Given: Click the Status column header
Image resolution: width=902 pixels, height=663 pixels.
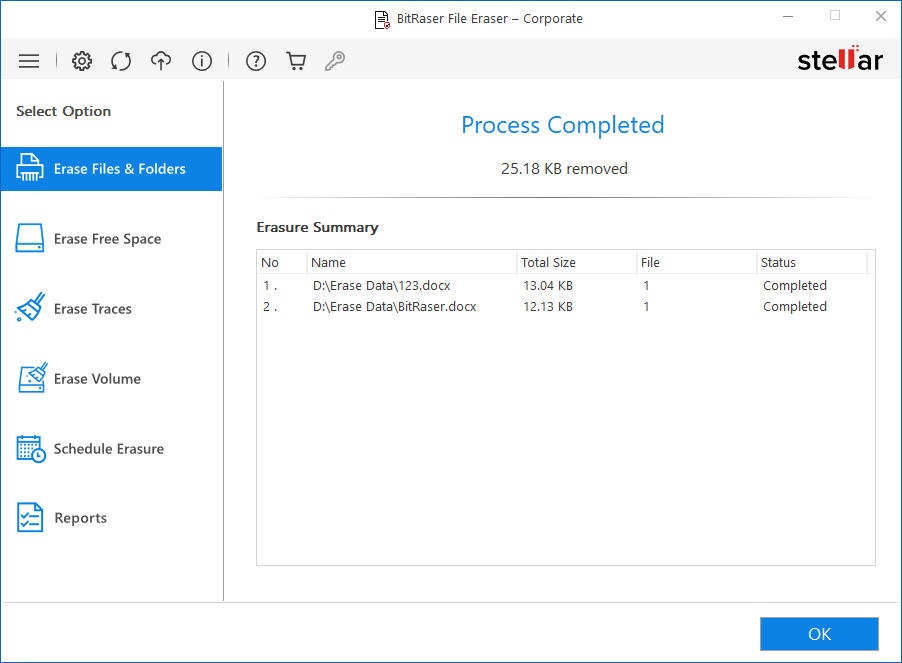Looking at the screenshot, I should [x=812, y=263].
